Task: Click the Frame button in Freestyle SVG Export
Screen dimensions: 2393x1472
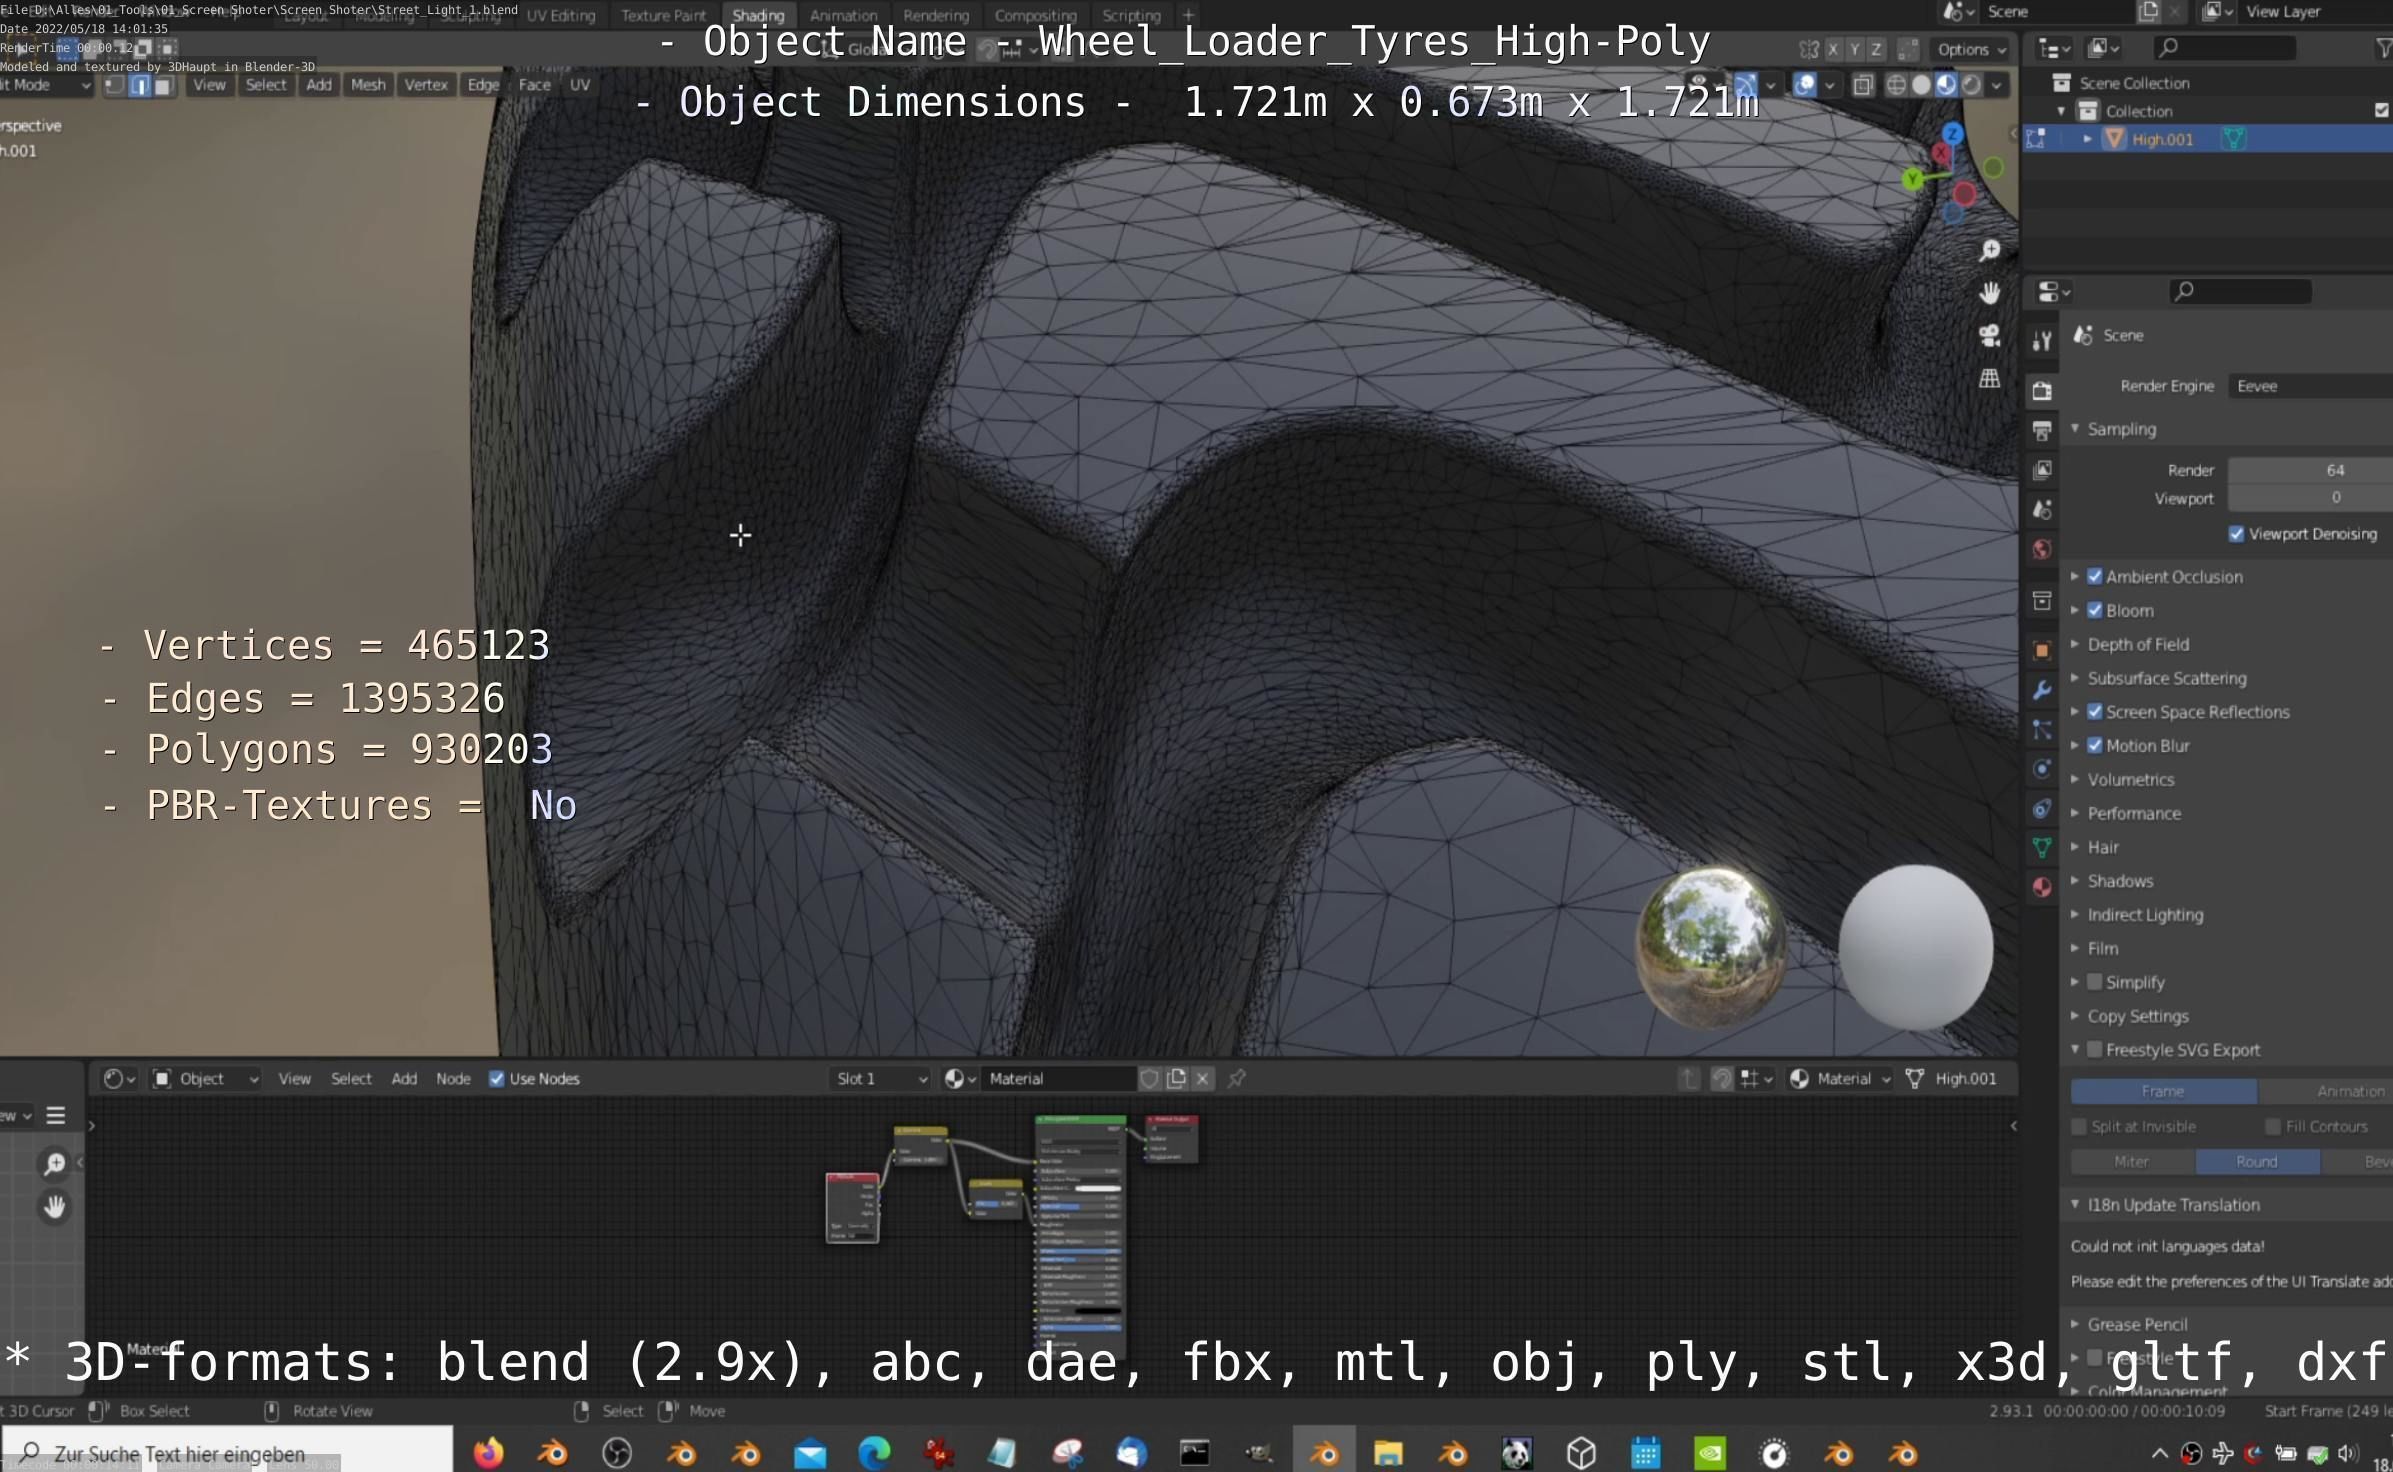Action: 2162,1091
